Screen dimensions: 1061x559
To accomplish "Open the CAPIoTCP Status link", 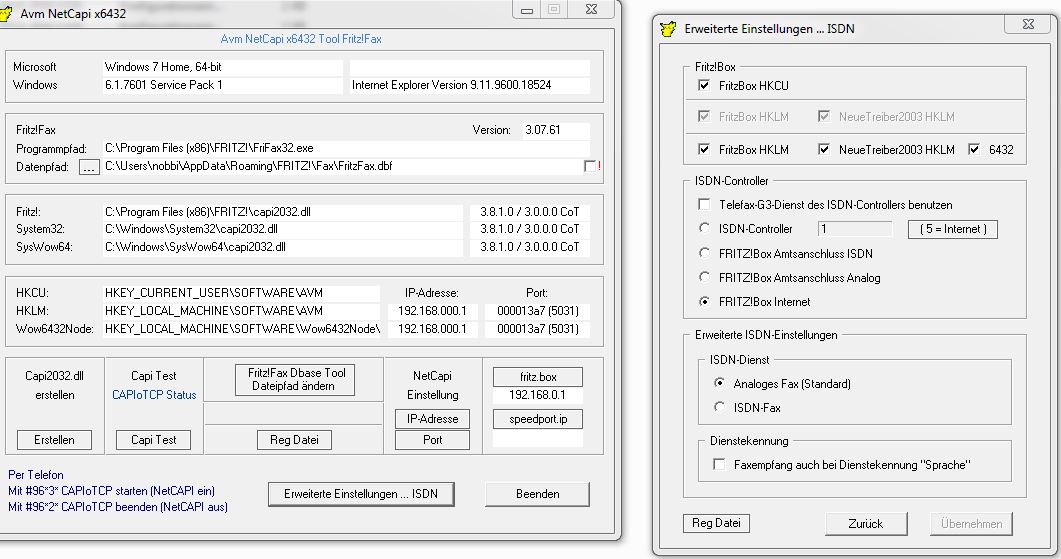I will tap(154, 395).
